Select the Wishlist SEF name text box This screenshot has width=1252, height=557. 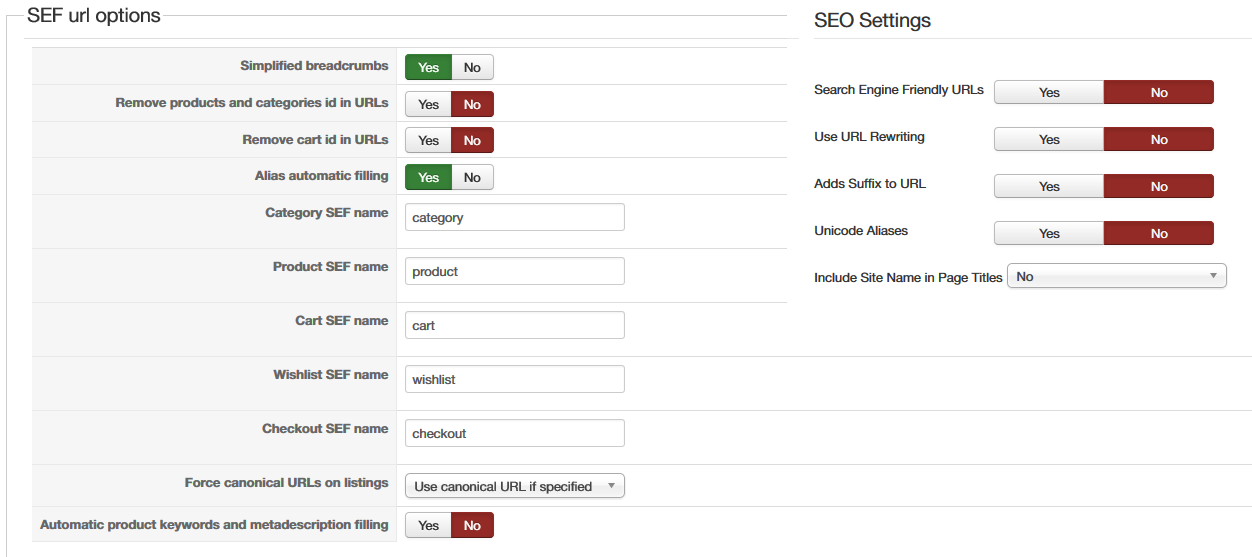tap(514, 379)
